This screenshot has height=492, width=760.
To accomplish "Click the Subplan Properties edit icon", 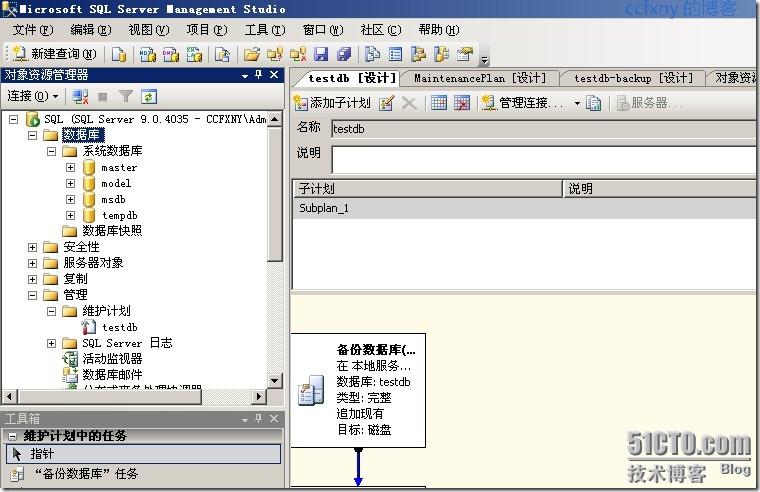I will pos(386,103).
